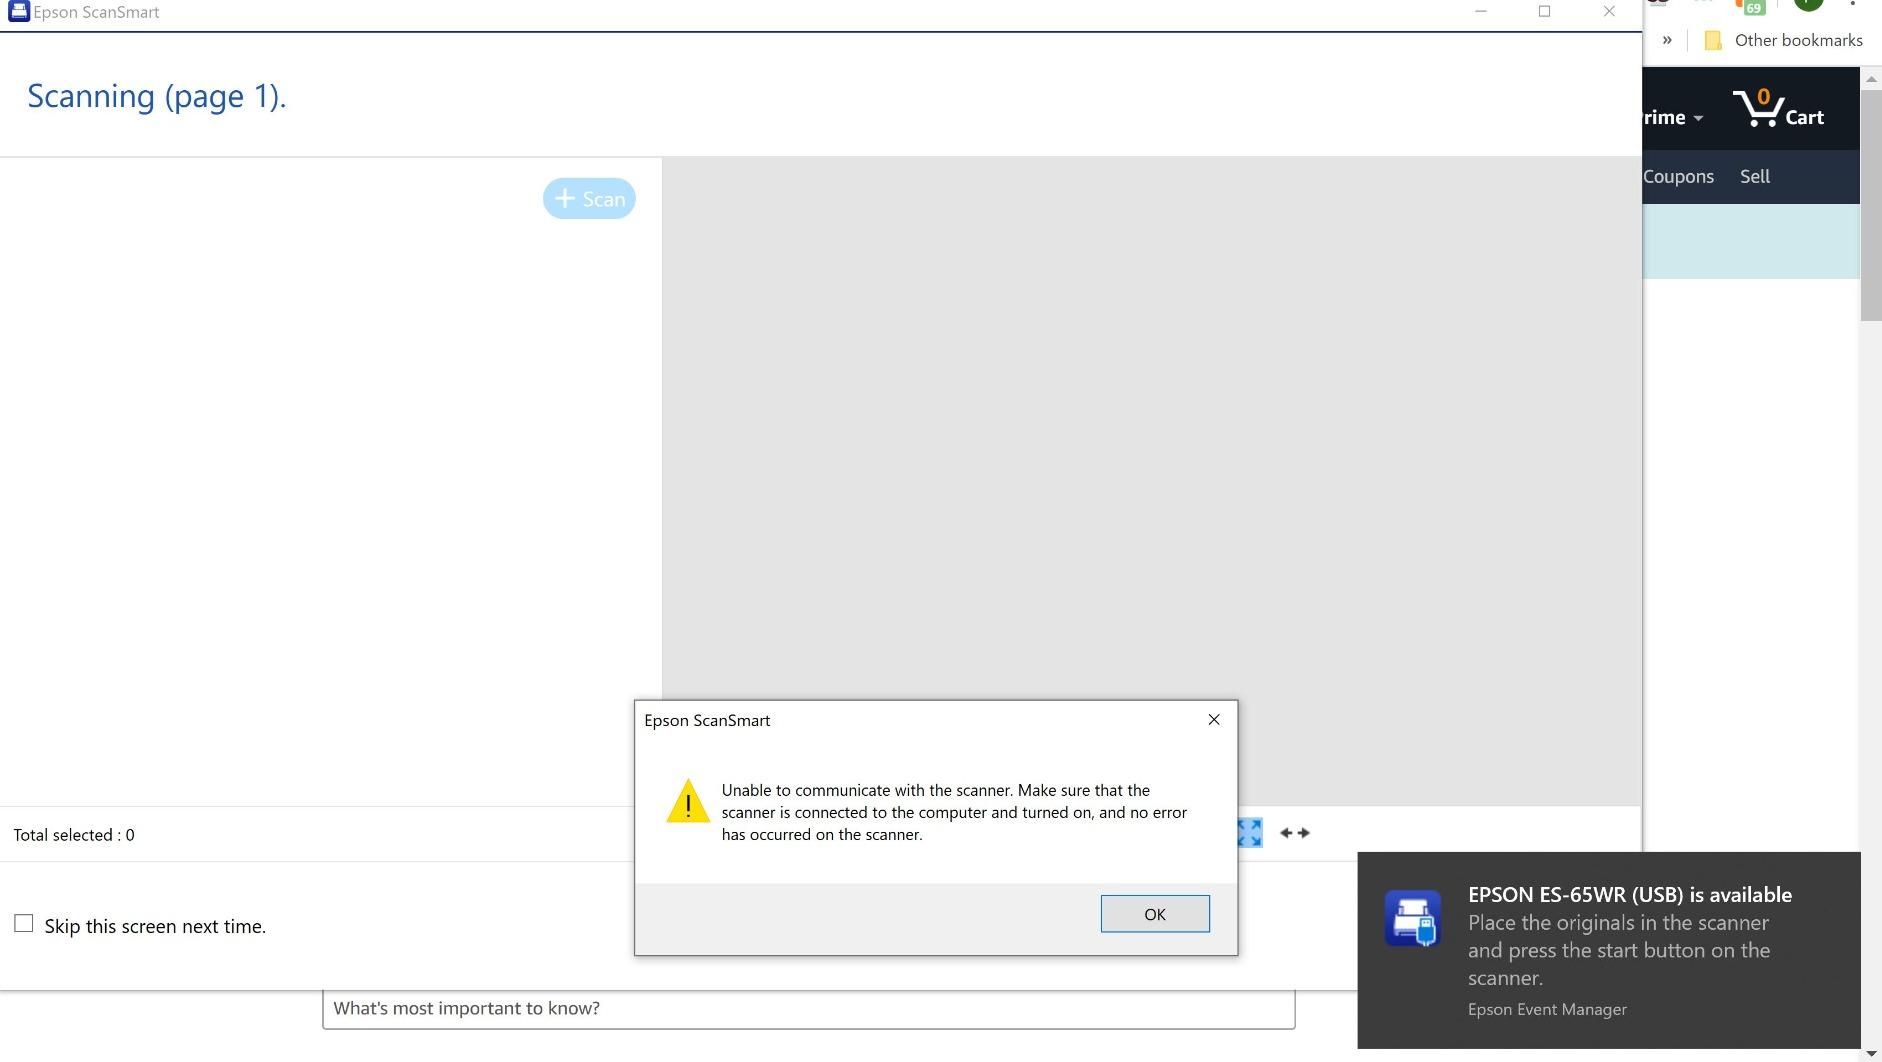Viewport: 1882px width, 1062px height.
Task: Open the Sell link in browser
Action: [x=1755, y=177]
